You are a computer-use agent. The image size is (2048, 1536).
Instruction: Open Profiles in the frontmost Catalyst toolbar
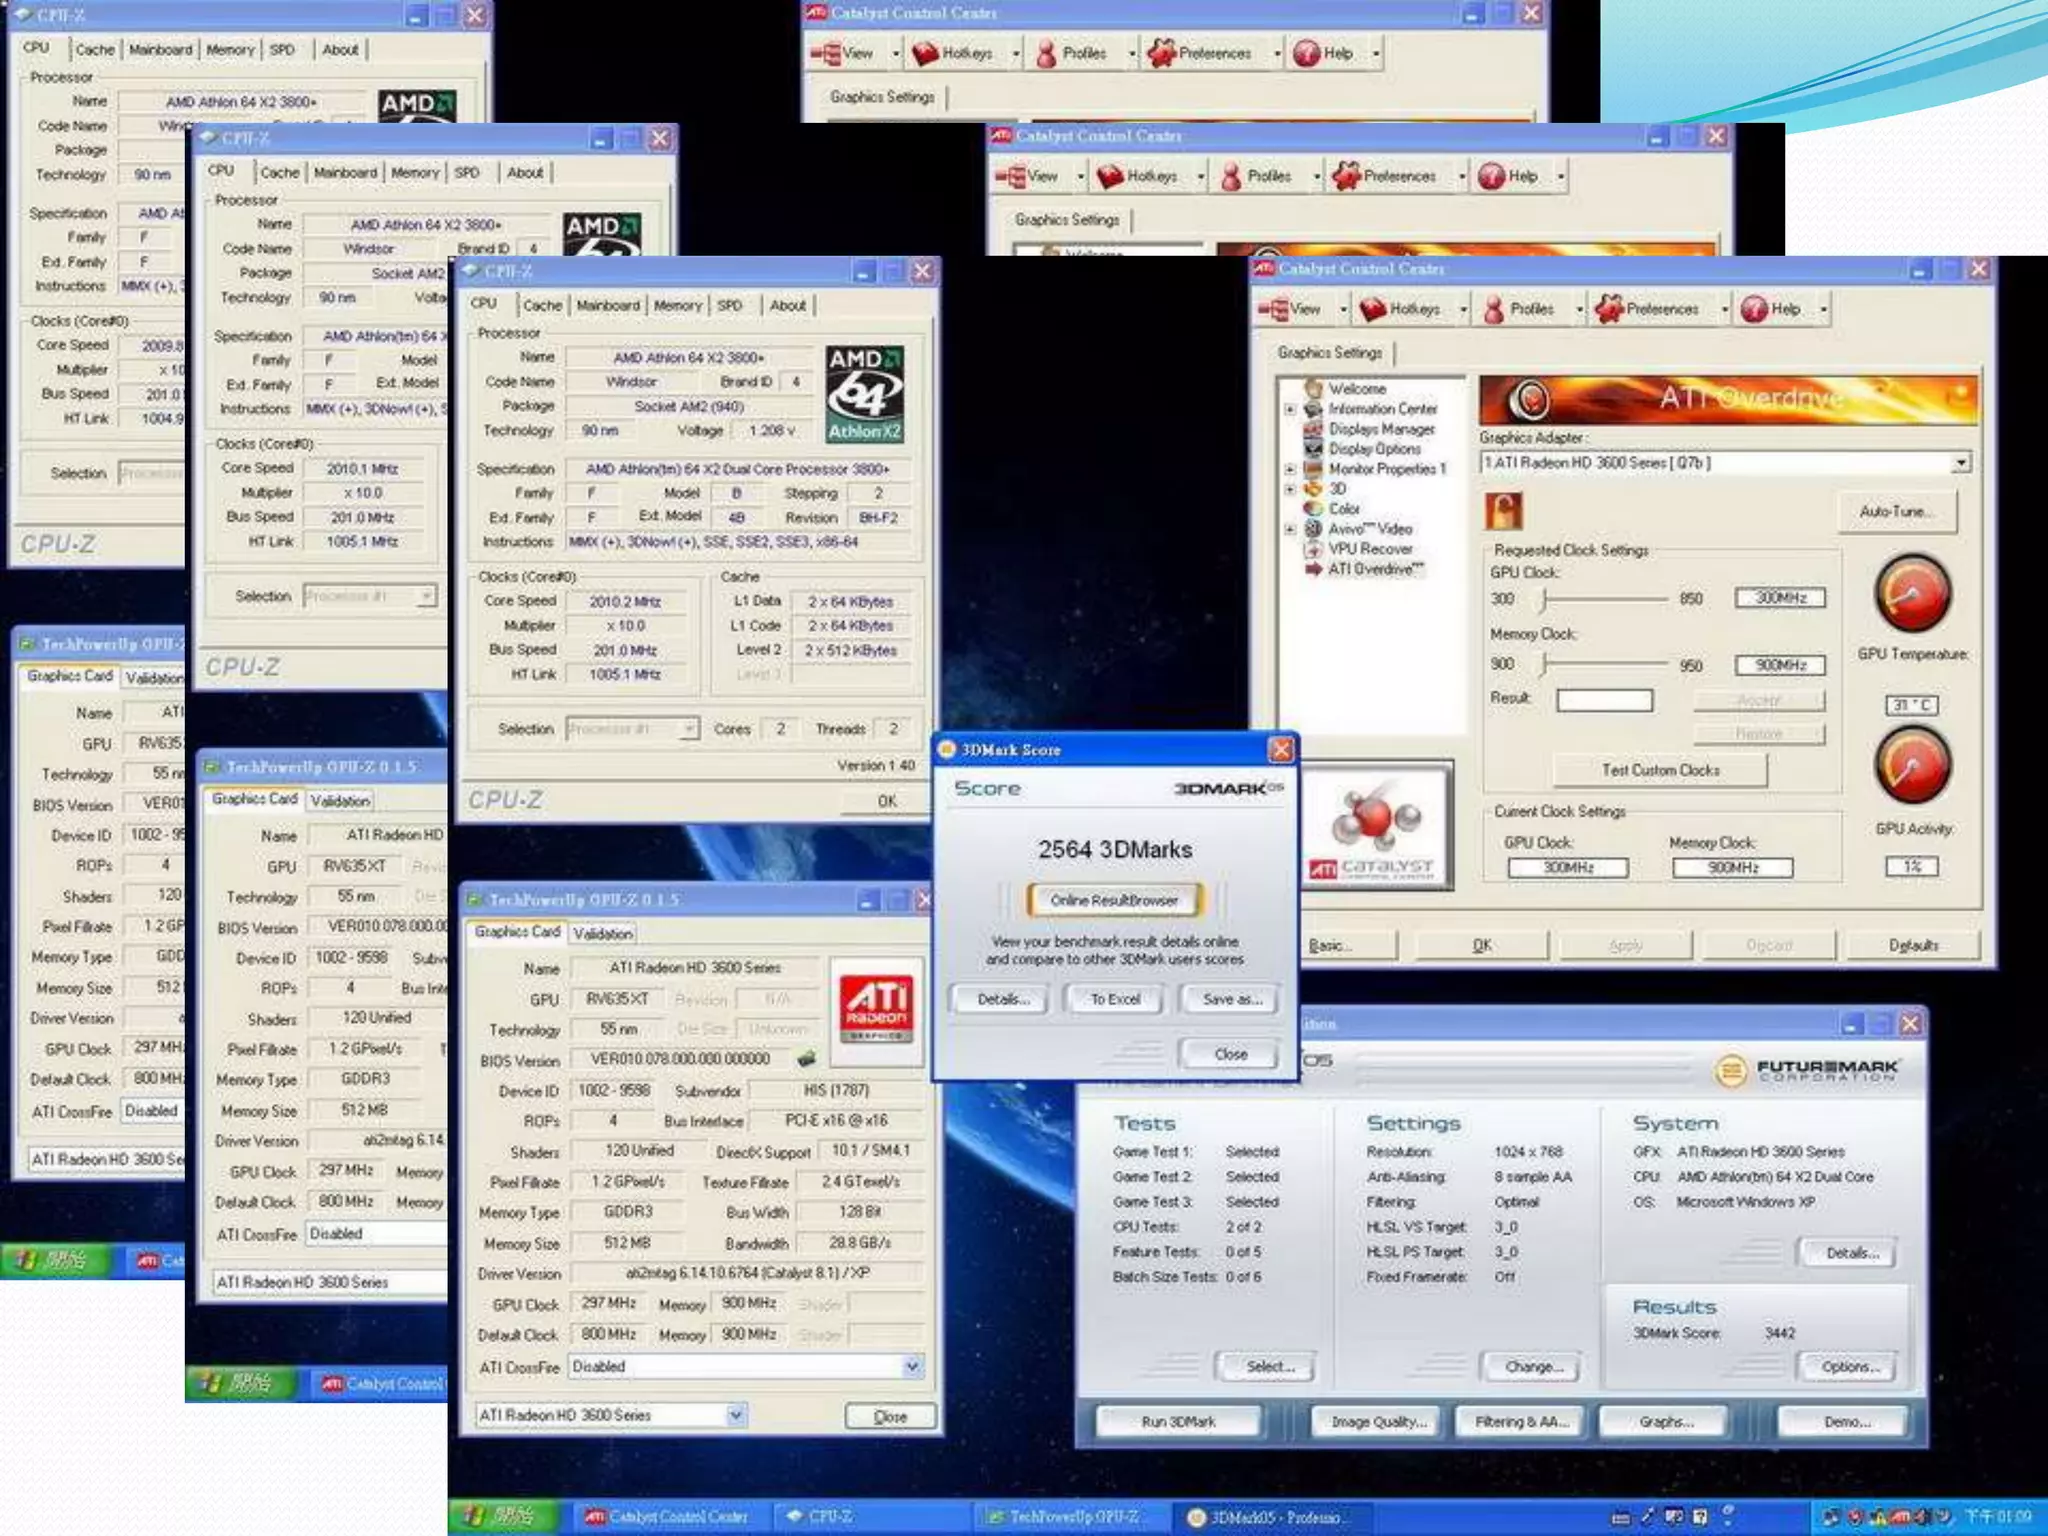pos(1519,310)
